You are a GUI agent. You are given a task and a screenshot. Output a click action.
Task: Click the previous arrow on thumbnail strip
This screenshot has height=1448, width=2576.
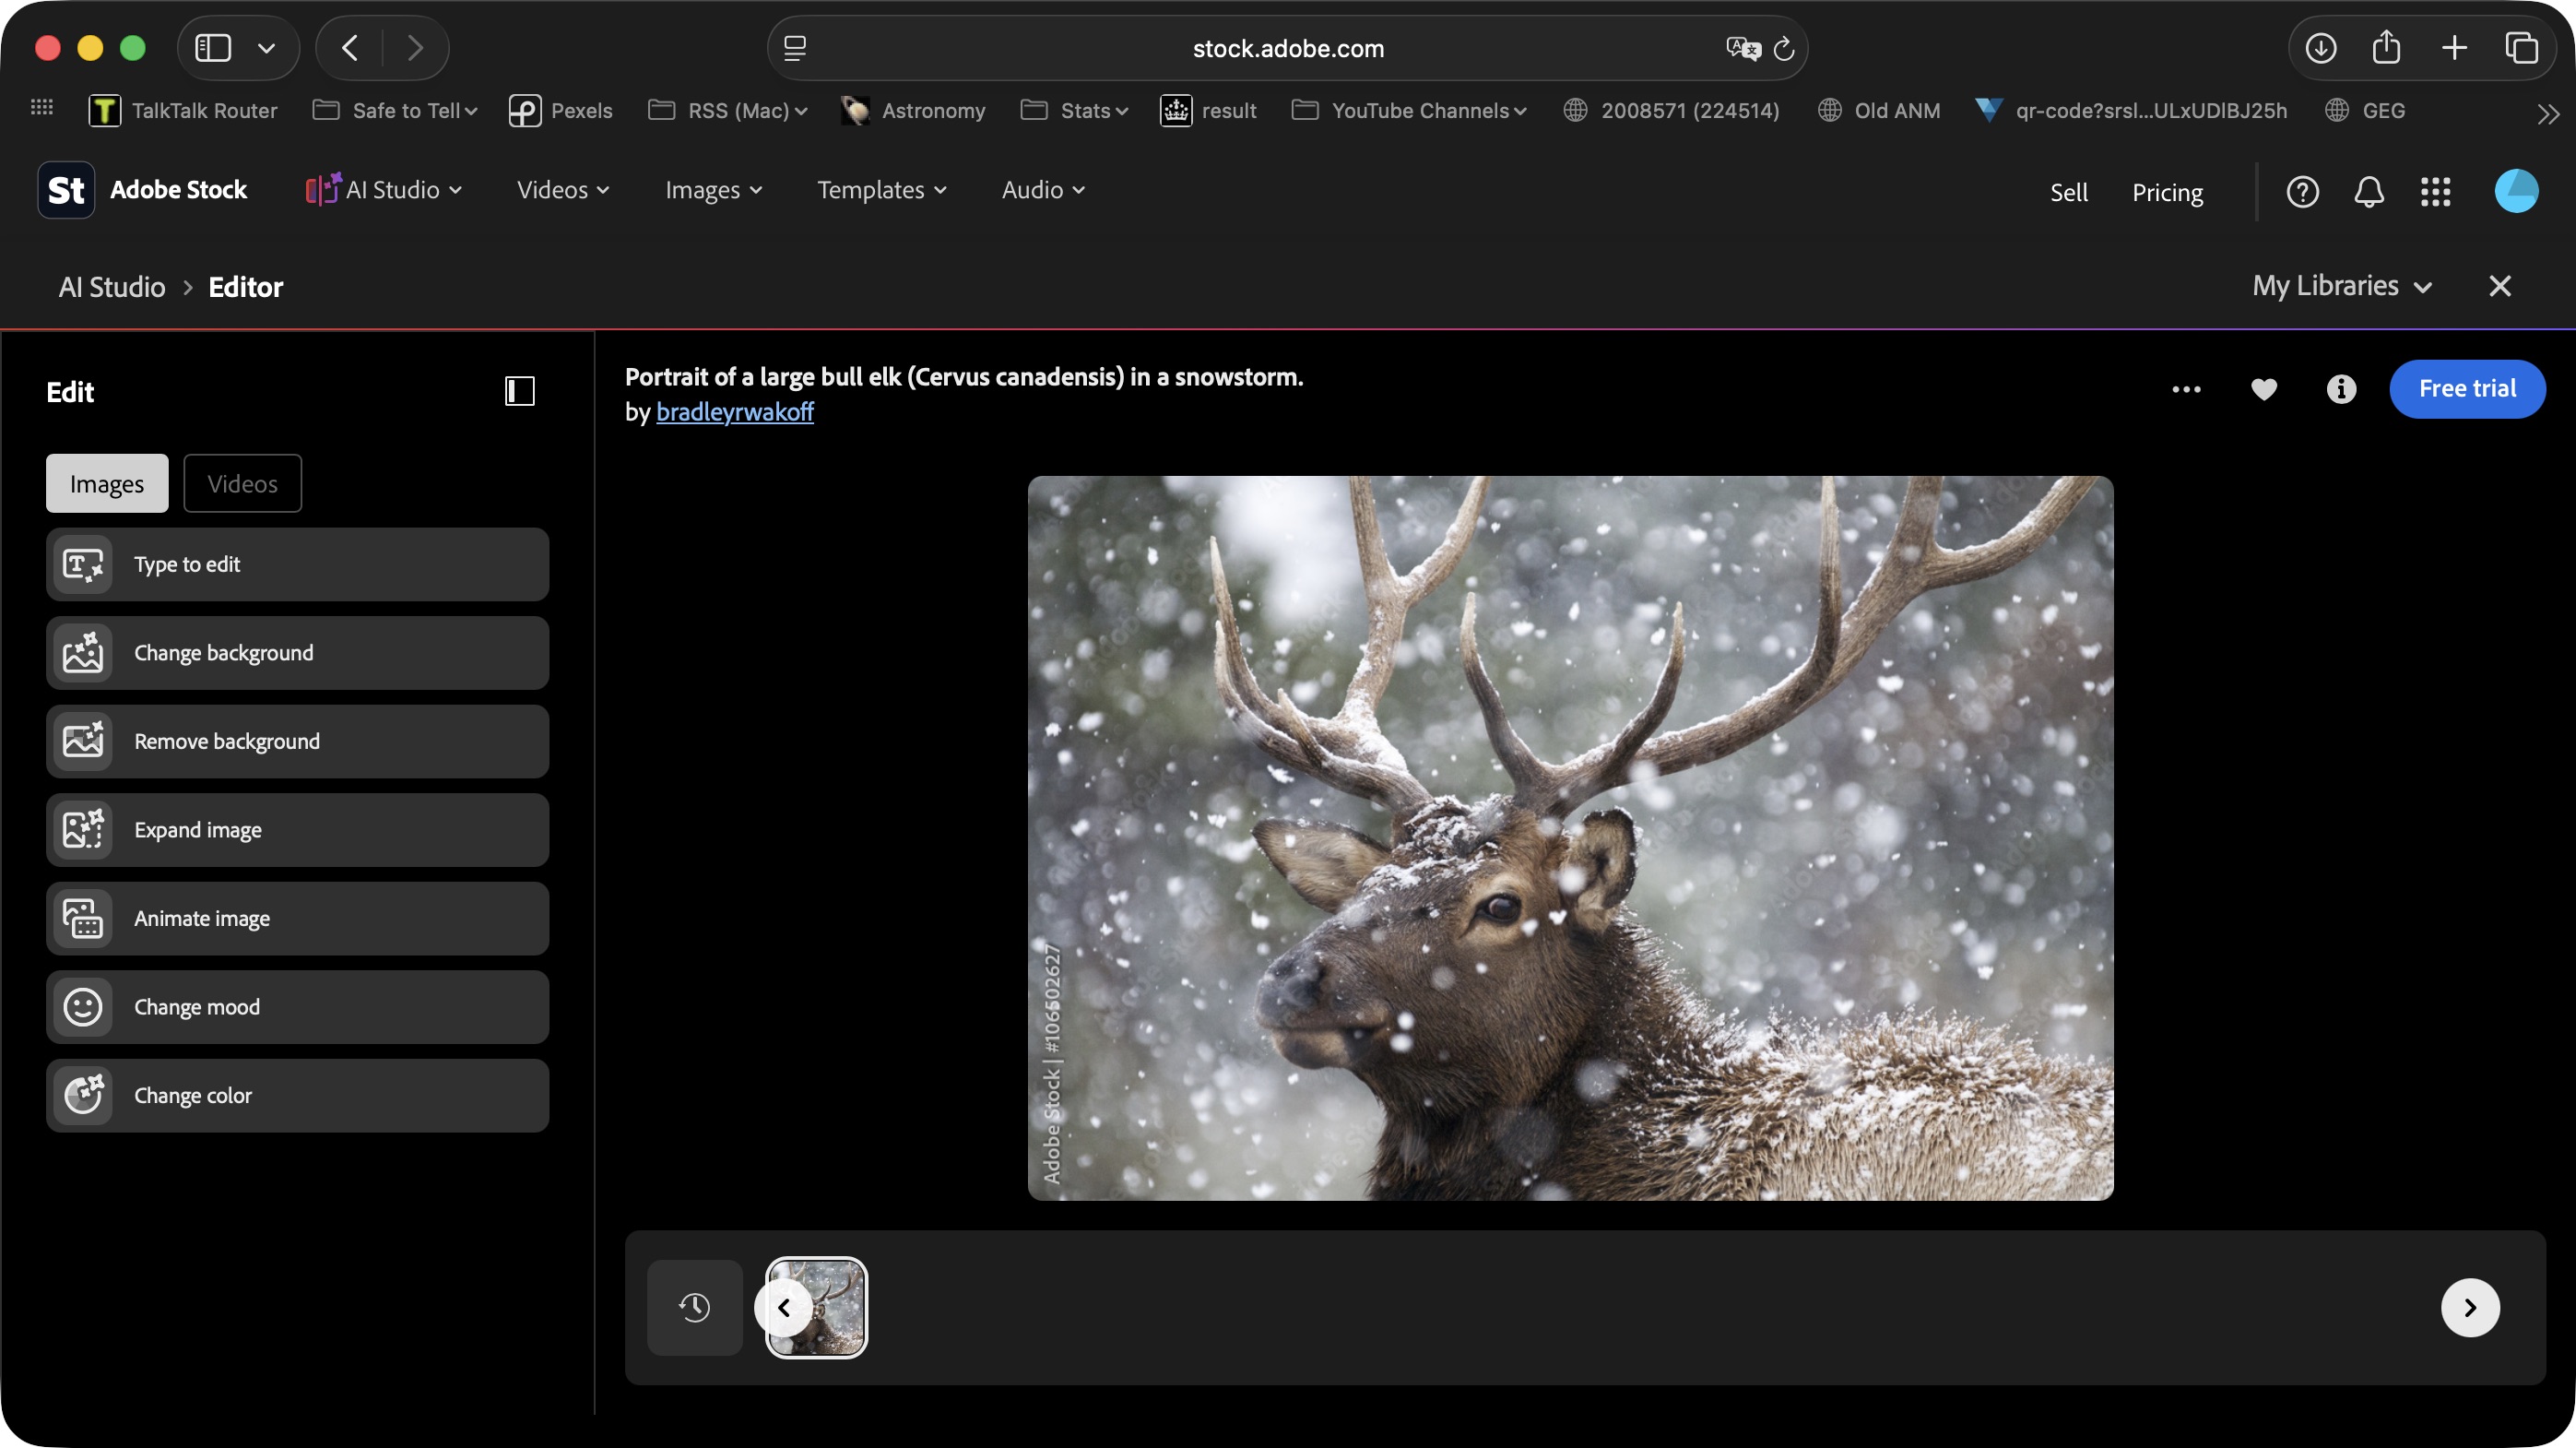click(784, 1308)
